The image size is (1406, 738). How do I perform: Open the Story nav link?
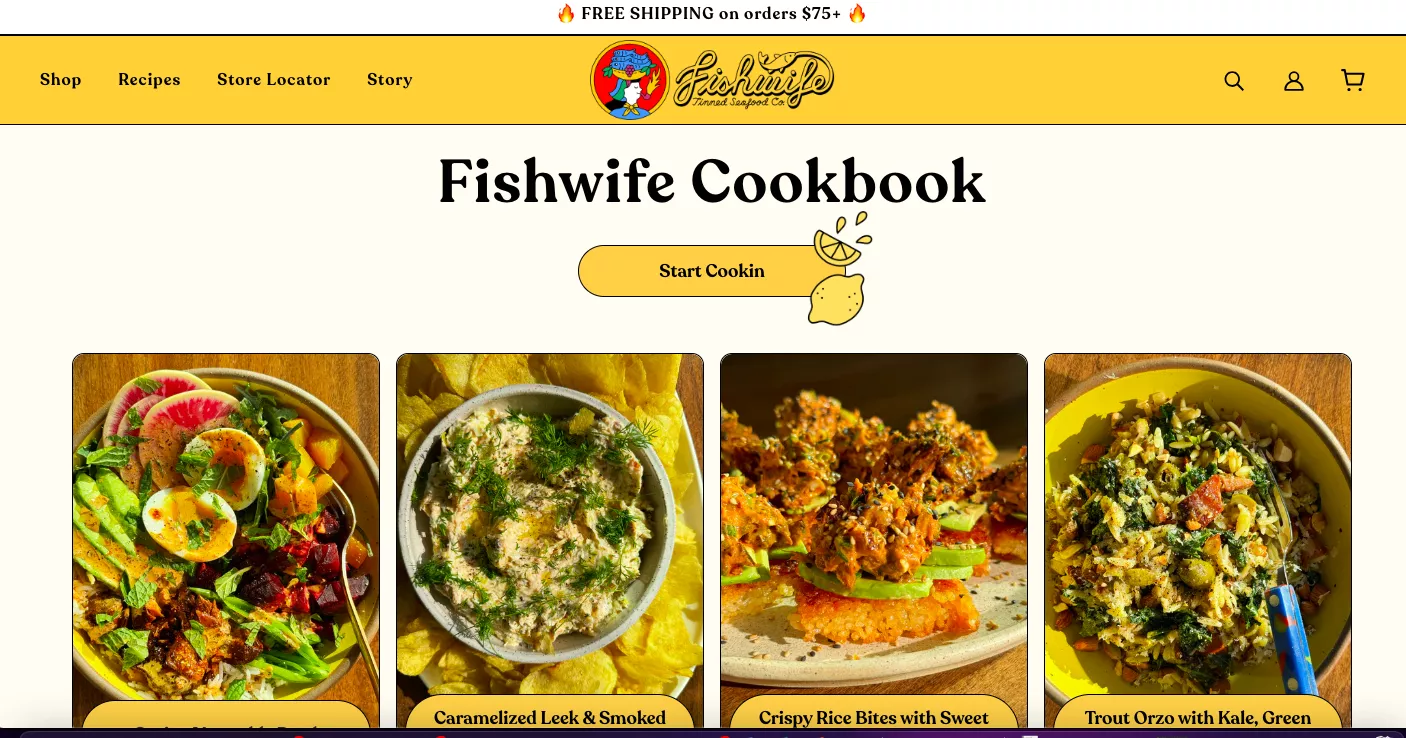[389, 80]
